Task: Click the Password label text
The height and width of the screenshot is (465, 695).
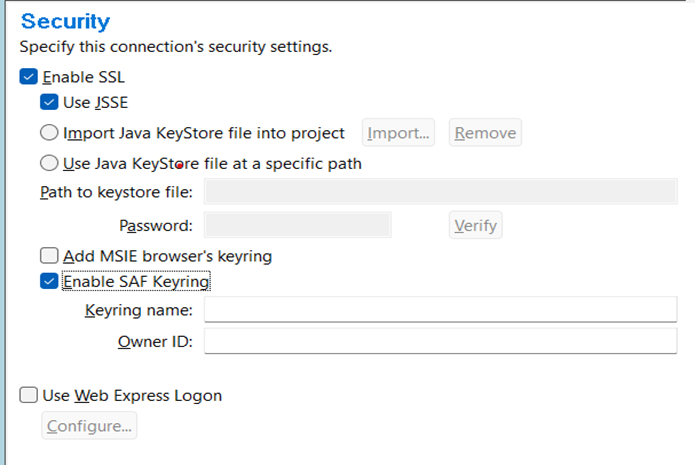Action: point(155,226)
